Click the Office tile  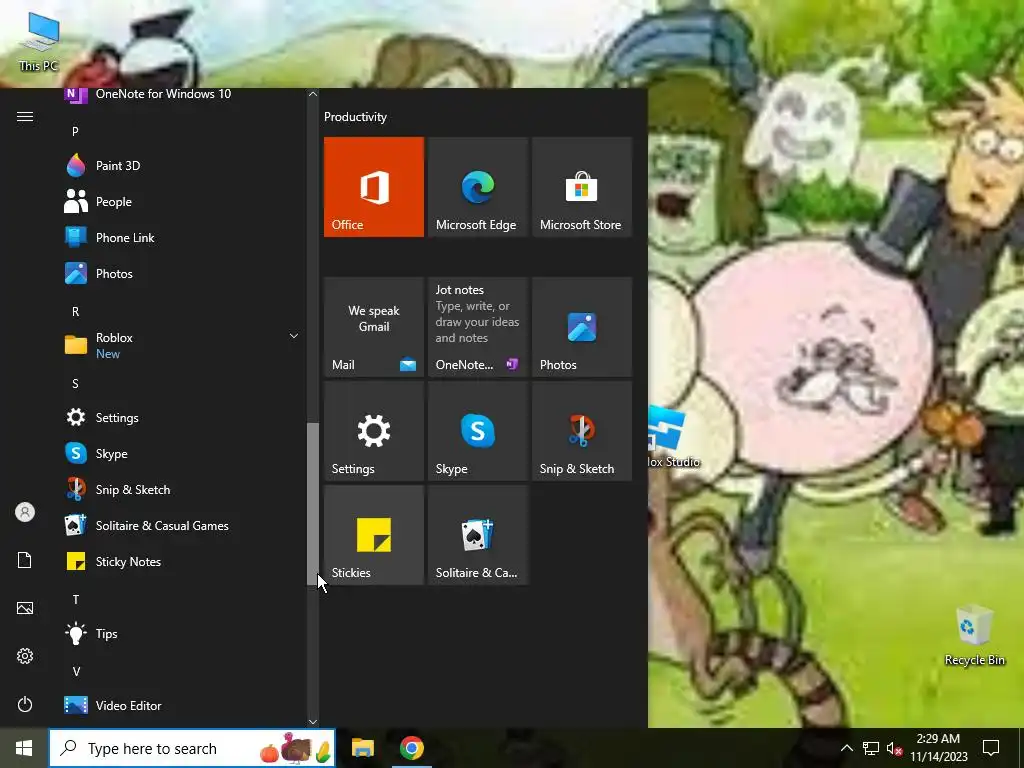pos(374,187)
